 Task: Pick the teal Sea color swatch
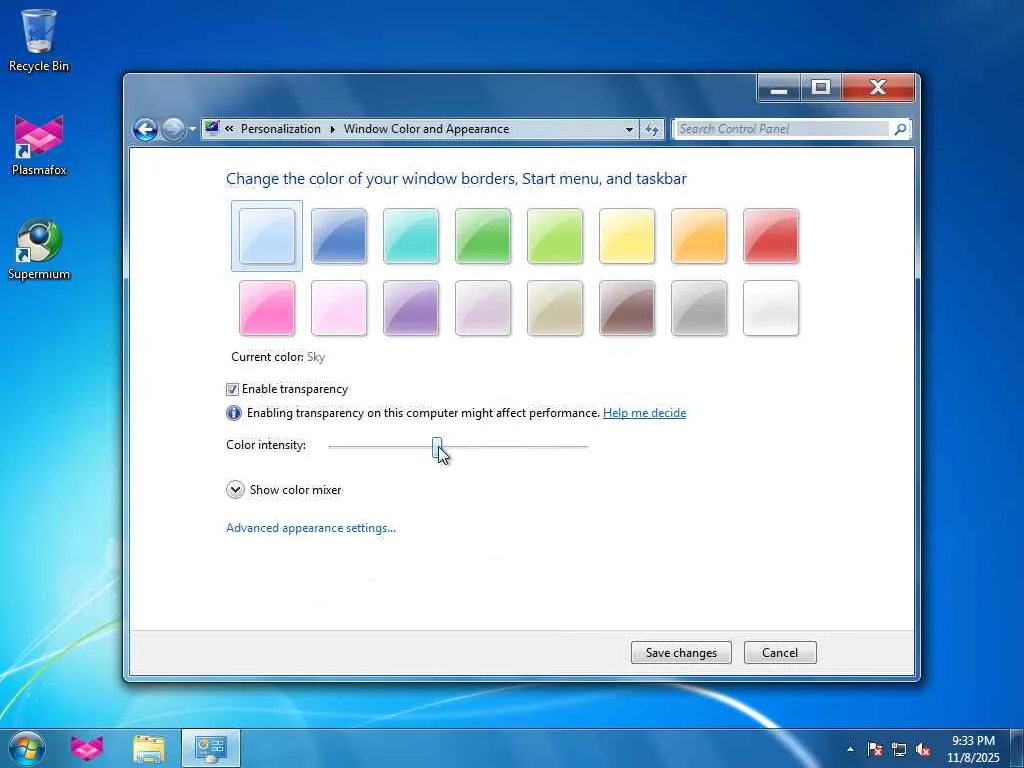411,236
